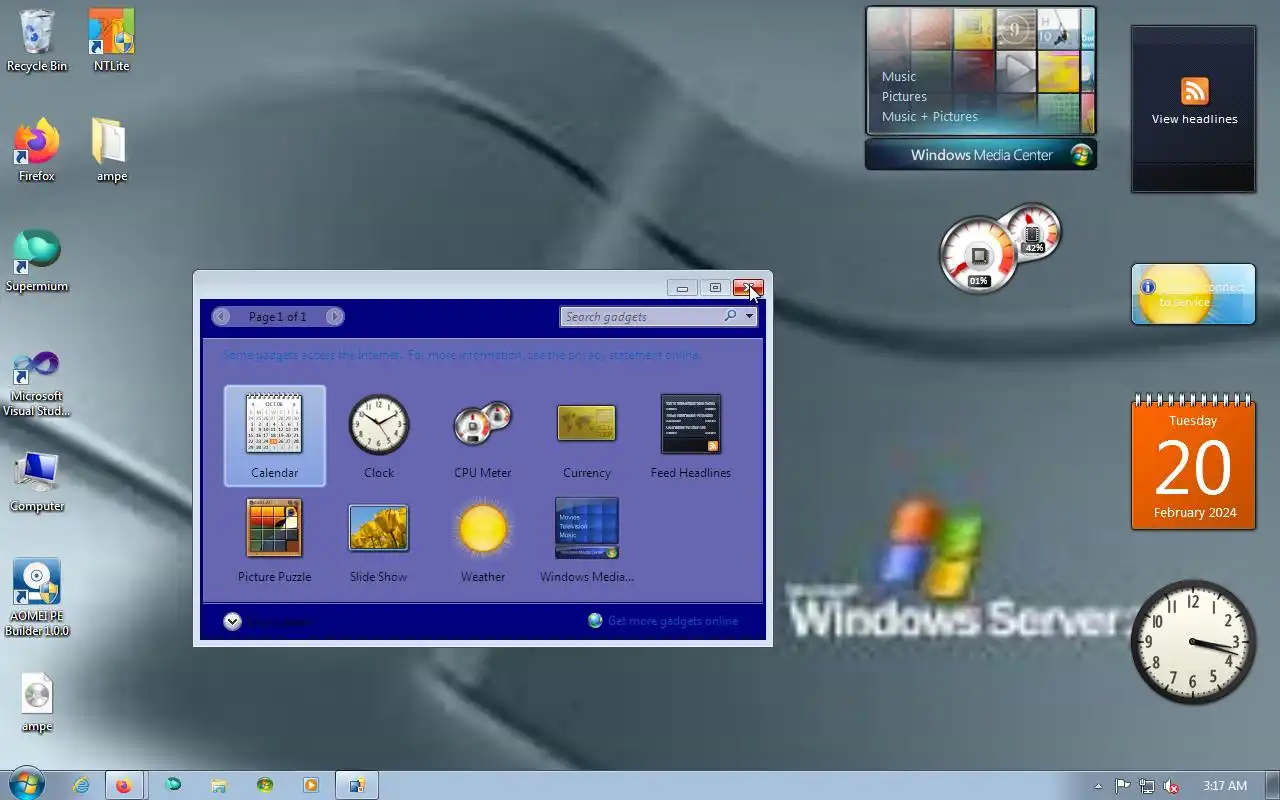Click the 3:17 AM taskbar clock
The image size is (1280, 800).
coord(1225,786)
